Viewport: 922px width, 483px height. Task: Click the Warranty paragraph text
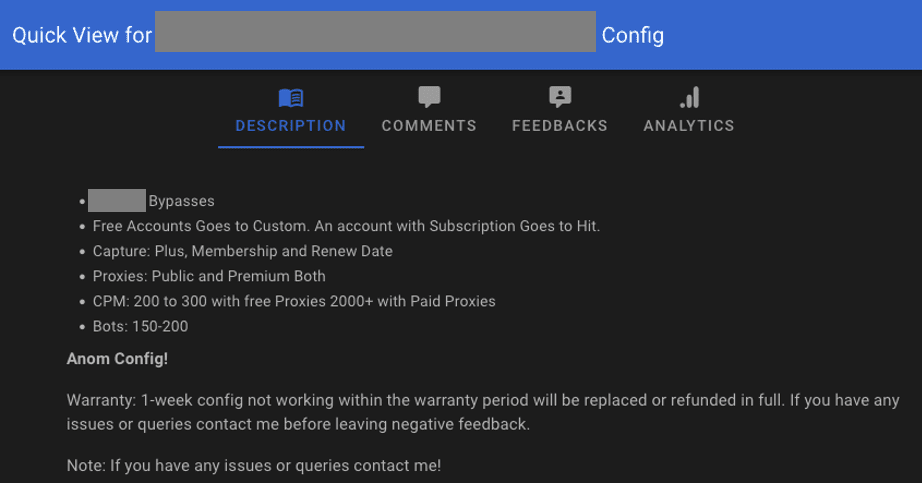(483, 412)
